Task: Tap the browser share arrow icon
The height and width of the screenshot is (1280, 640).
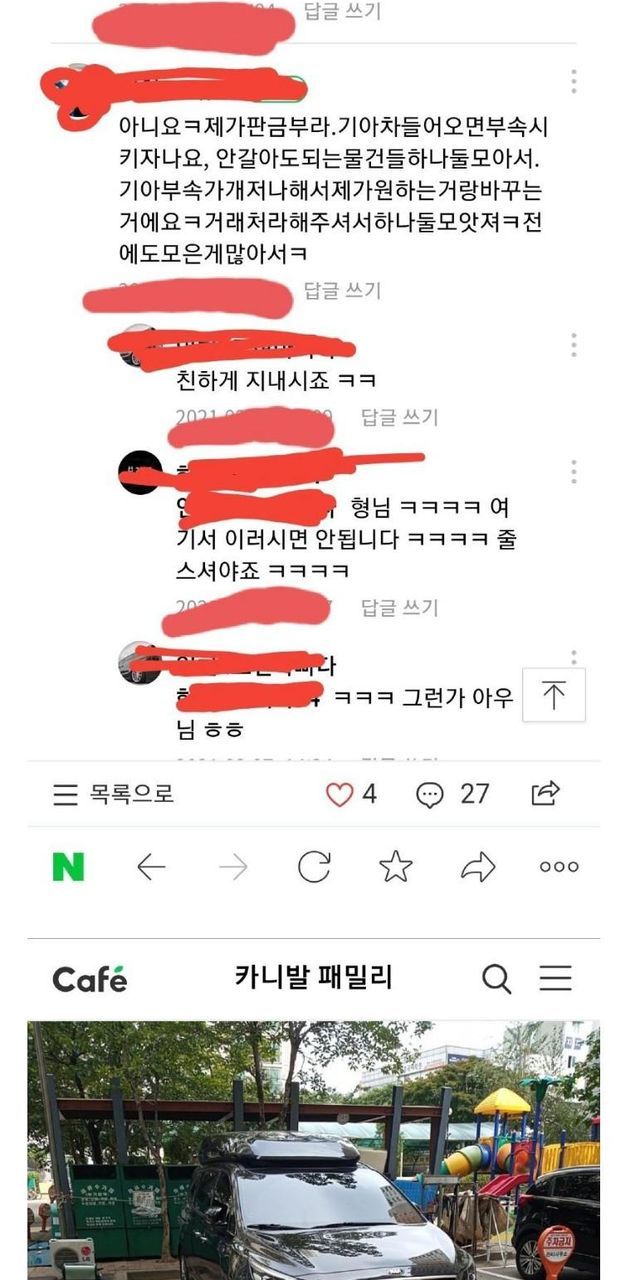Action: click(x=478, y=867)
